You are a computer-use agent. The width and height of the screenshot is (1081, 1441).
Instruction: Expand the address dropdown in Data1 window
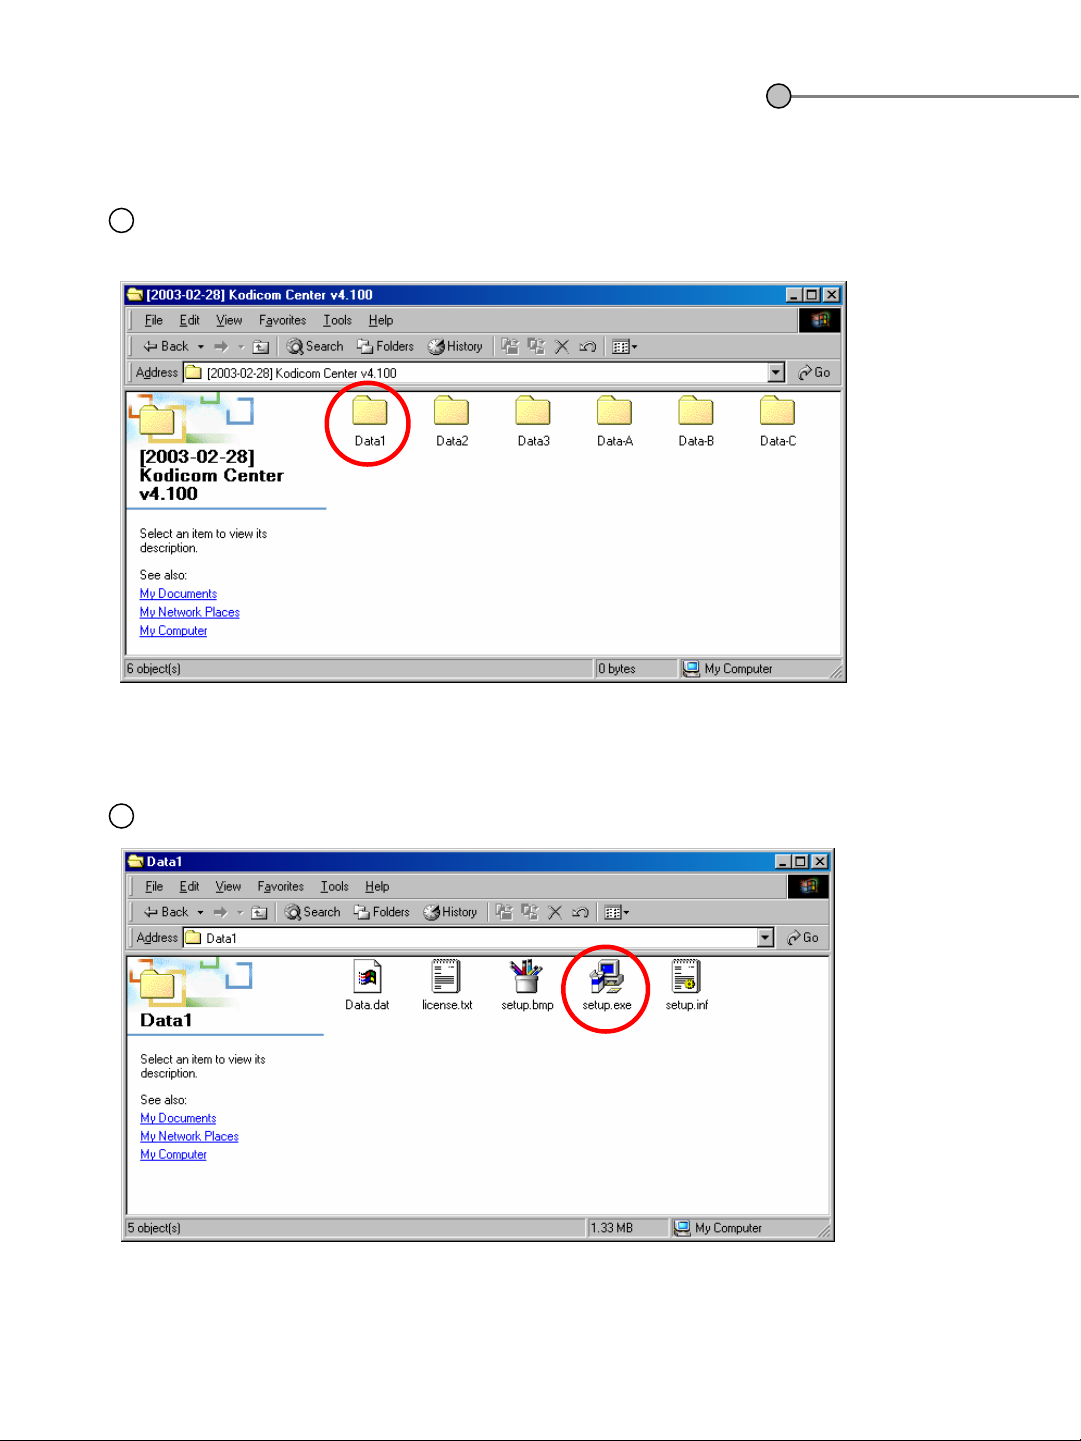766,938
